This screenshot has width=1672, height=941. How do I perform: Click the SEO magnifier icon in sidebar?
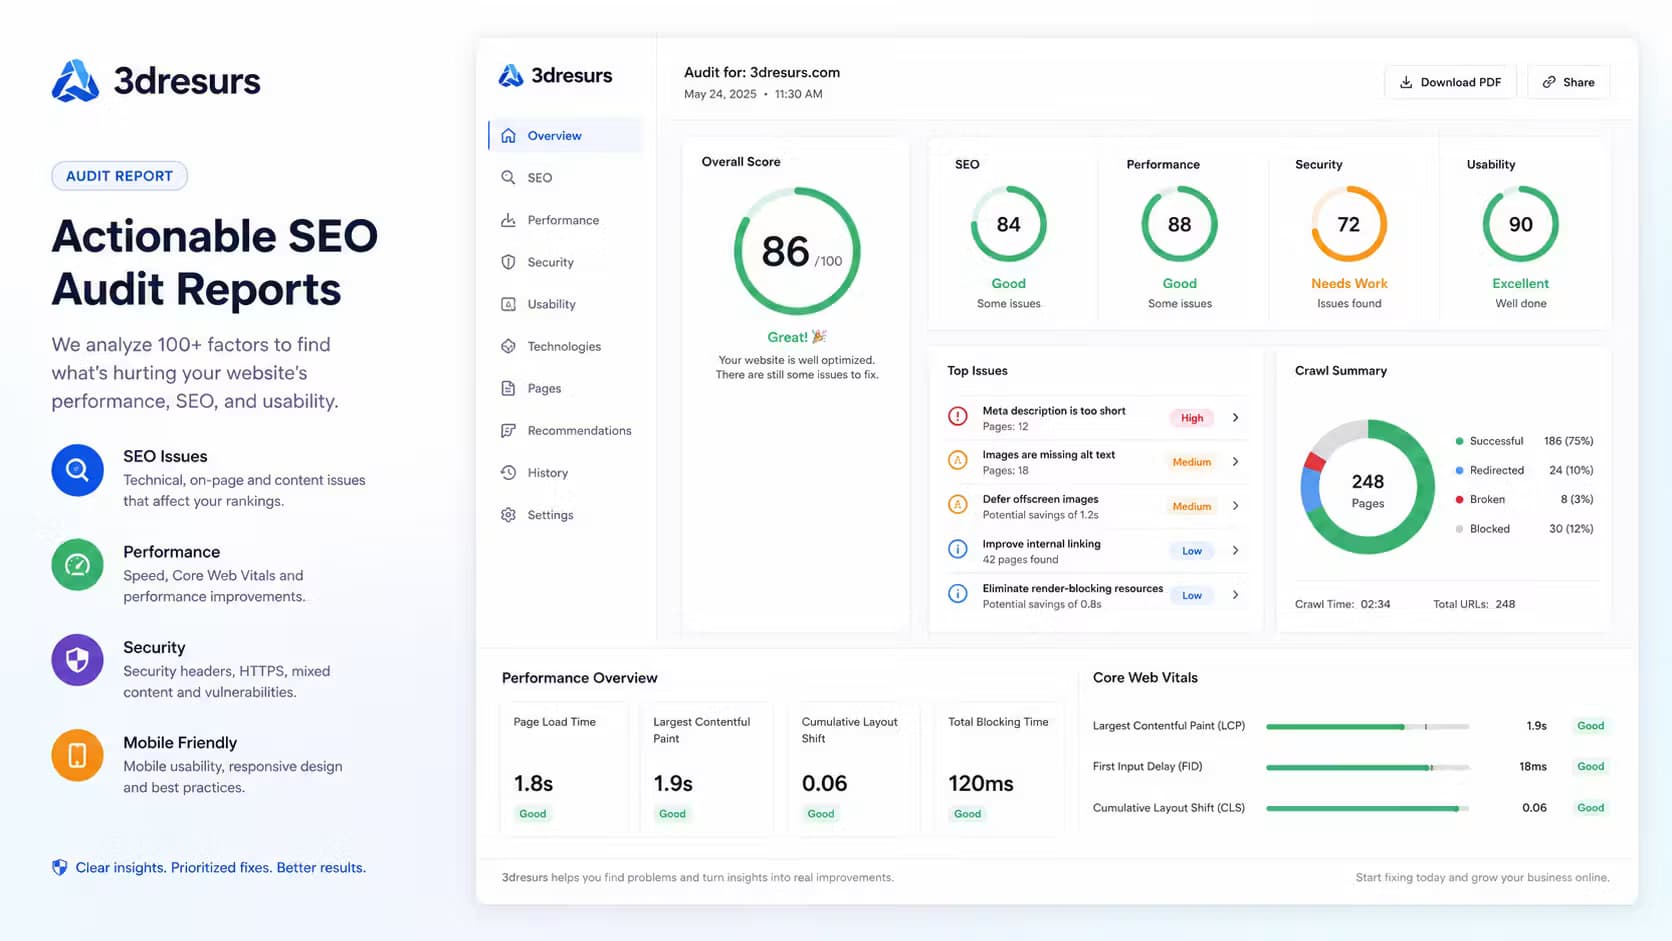tap(508, 178)
